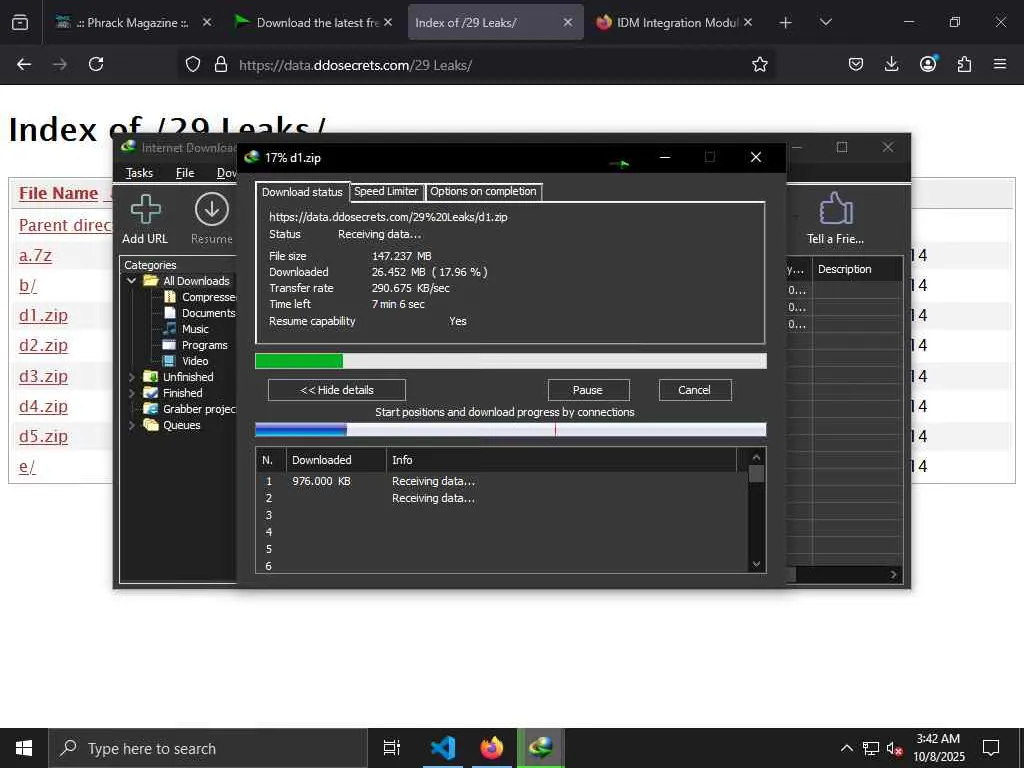Image resolution: width=1024 pixels, height=768 pixels.
Task: Click the Queues folder icon
Action: click(x=150, y=425)
